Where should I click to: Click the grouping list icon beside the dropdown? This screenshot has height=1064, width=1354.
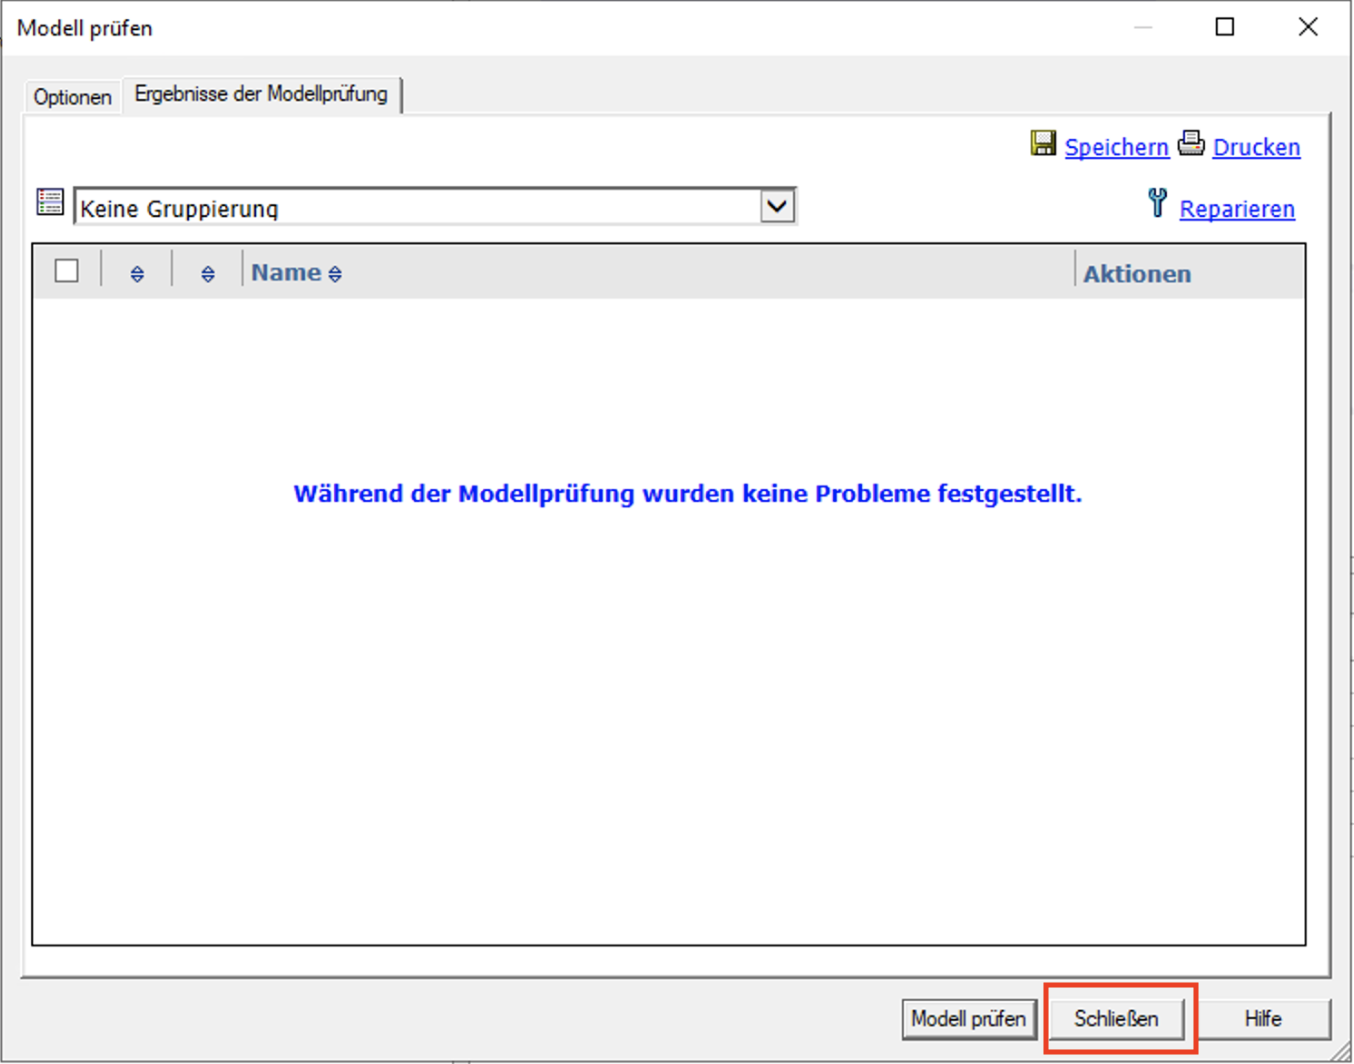tap(50, 202)
